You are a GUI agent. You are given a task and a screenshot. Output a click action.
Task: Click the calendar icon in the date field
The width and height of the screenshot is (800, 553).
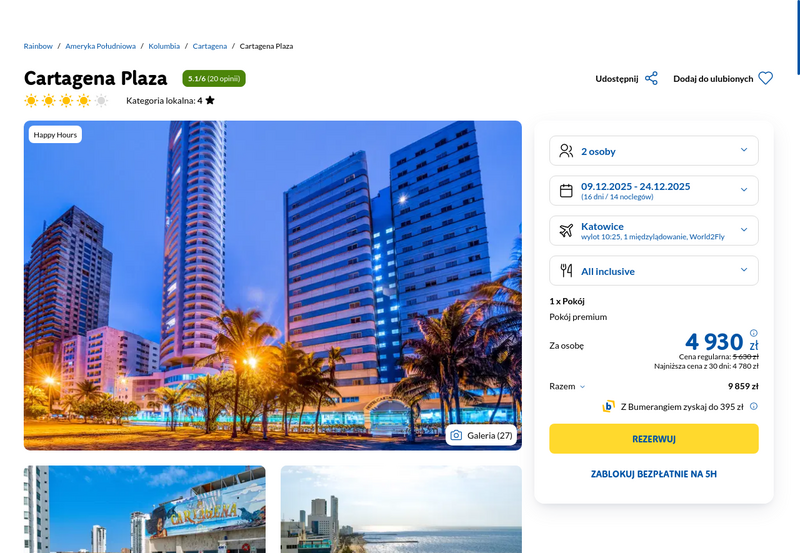pos(566,191)
